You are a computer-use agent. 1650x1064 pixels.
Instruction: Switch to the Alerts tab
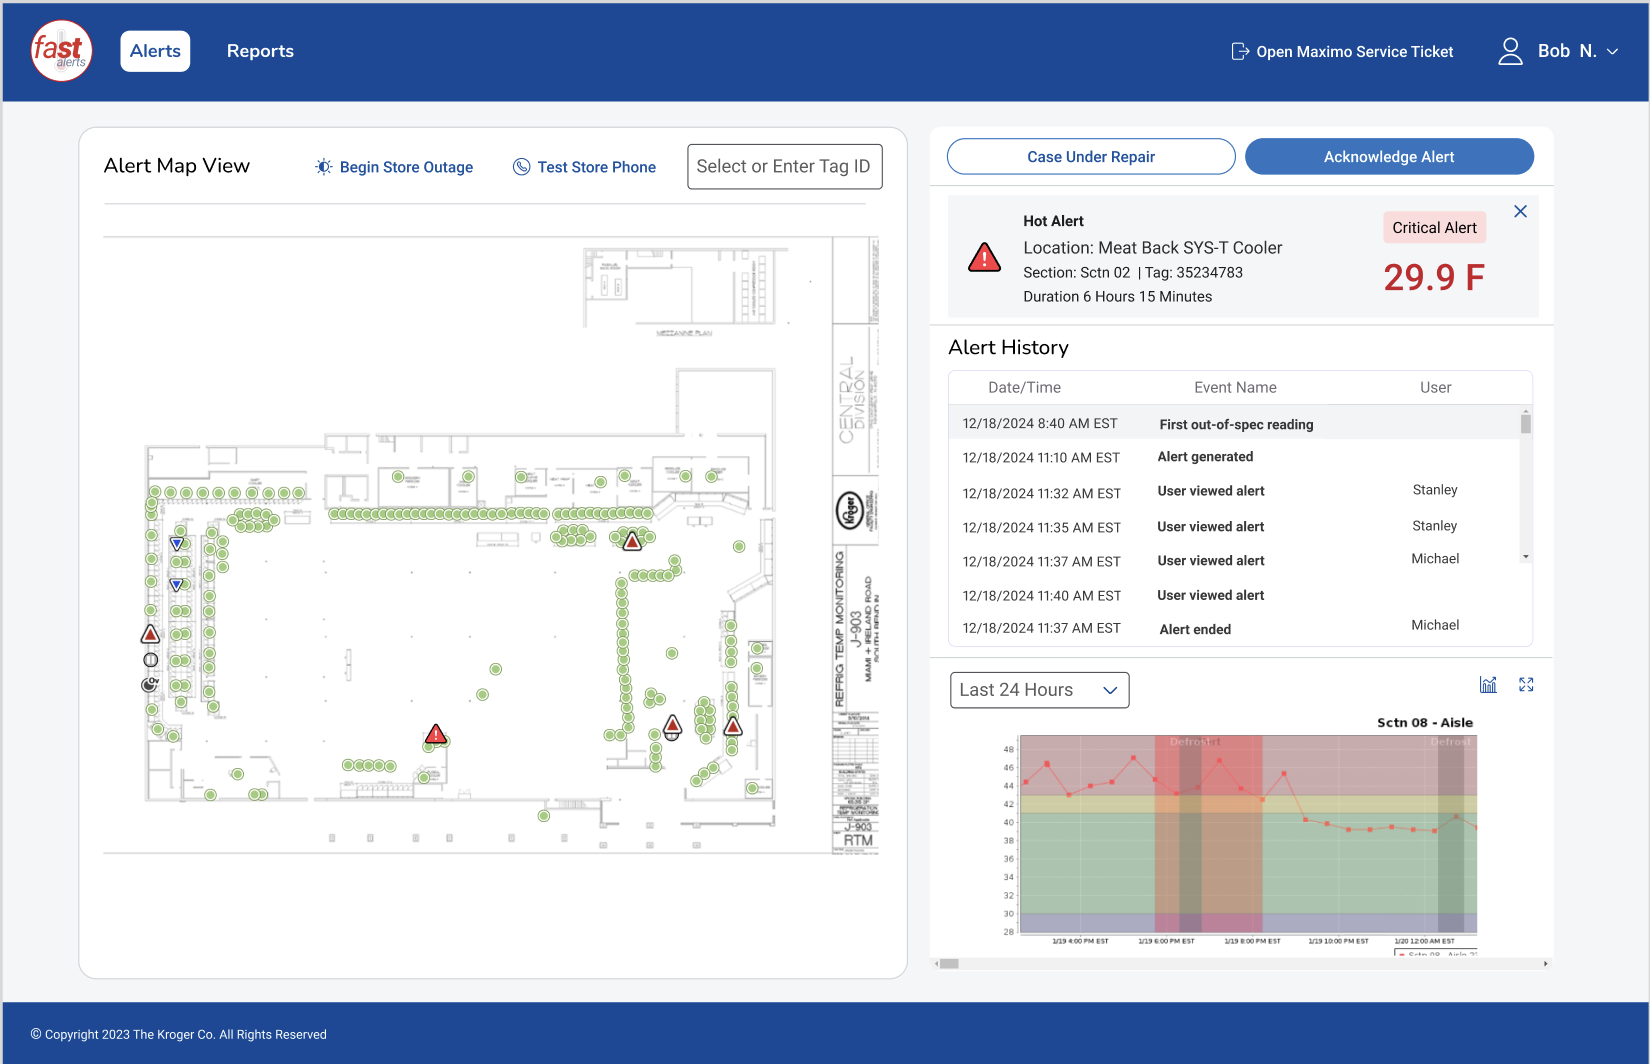(x=155, y=51)
